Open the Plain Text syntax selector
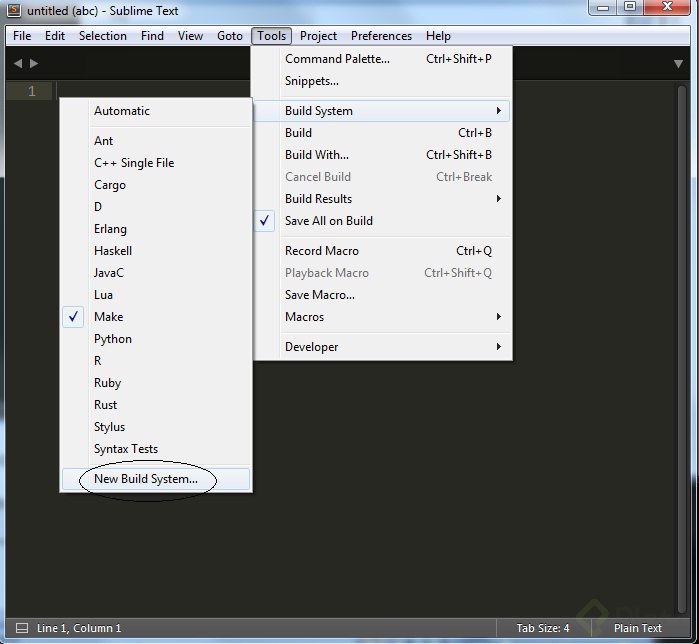 pyautogui.click(x=637, y=628)
